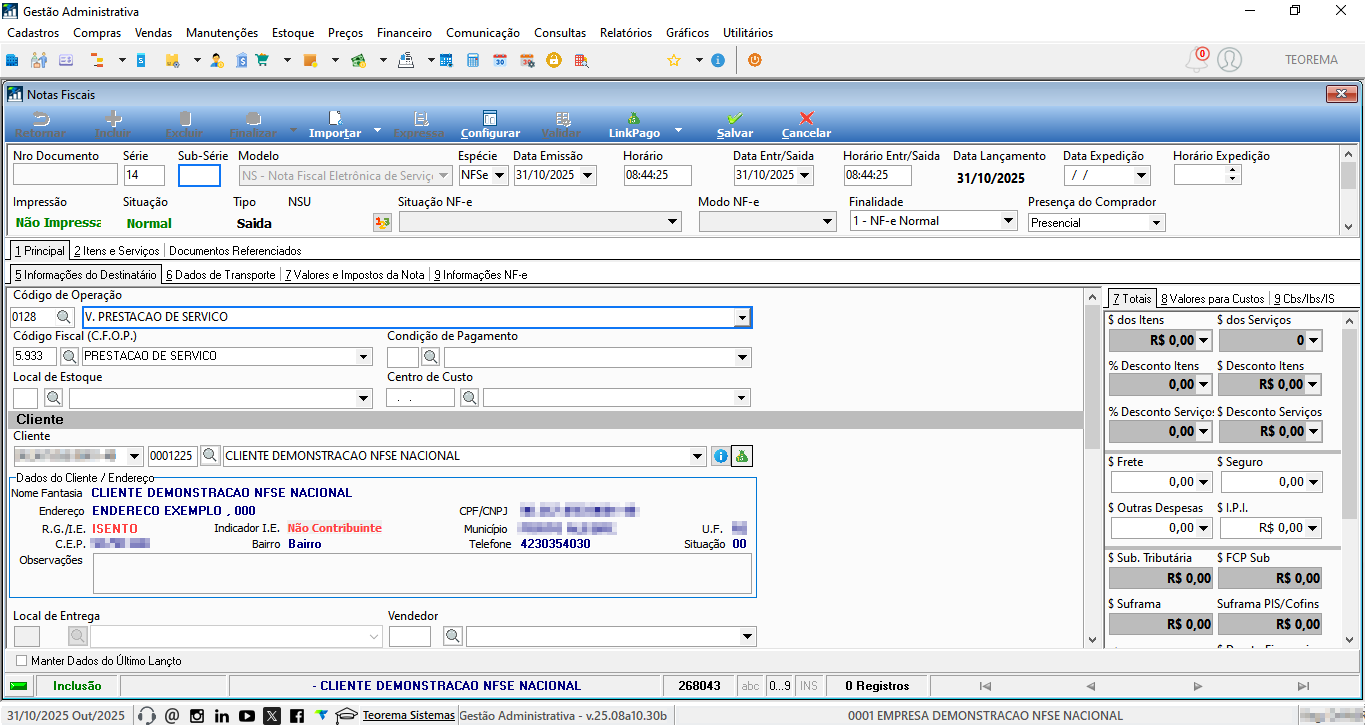Expand the Finalidade NF-e Normal dropdown
This screenshot has height=725, width=1365.
click(1008, 221)
